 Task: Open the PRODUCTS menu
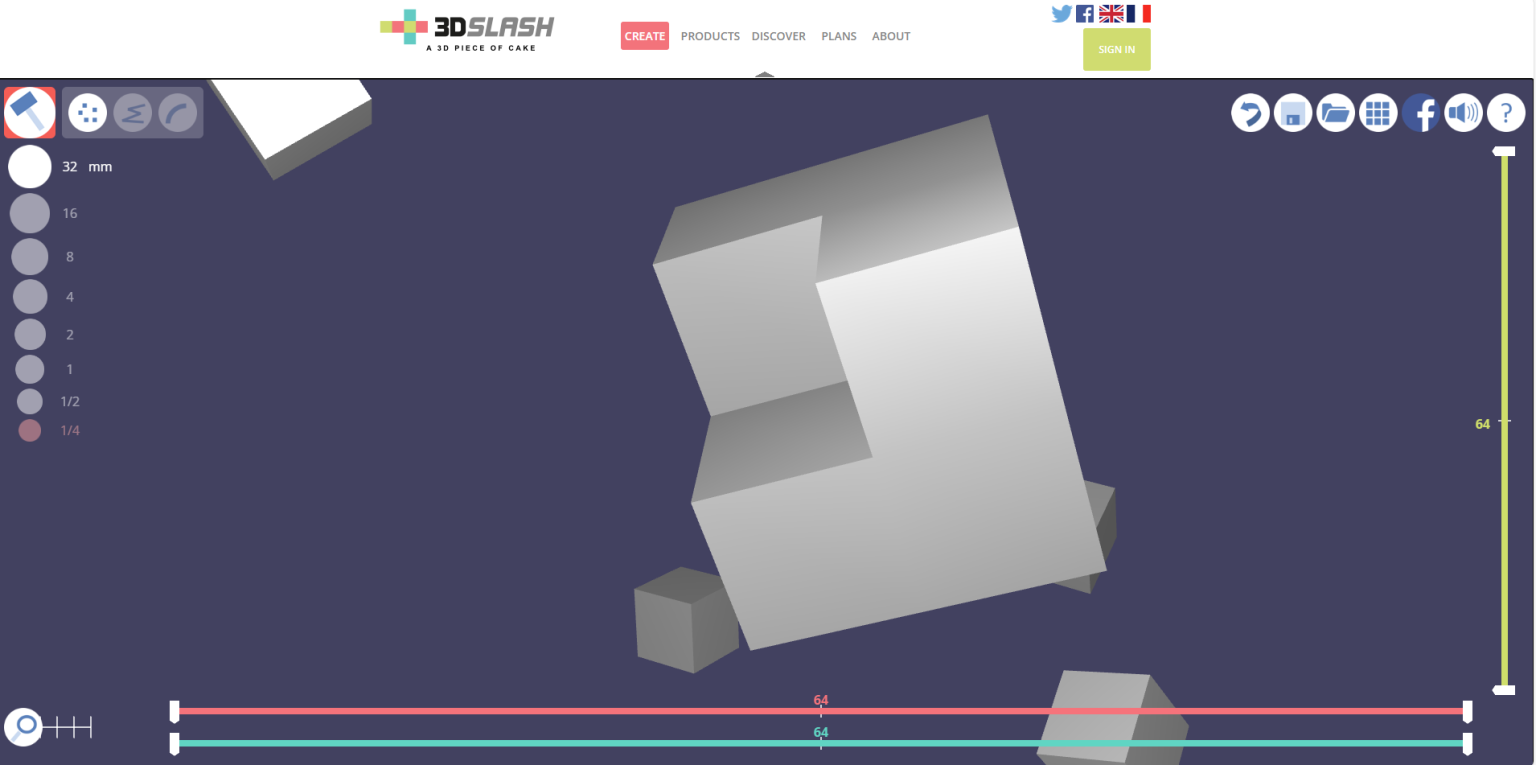click(710, 36)
